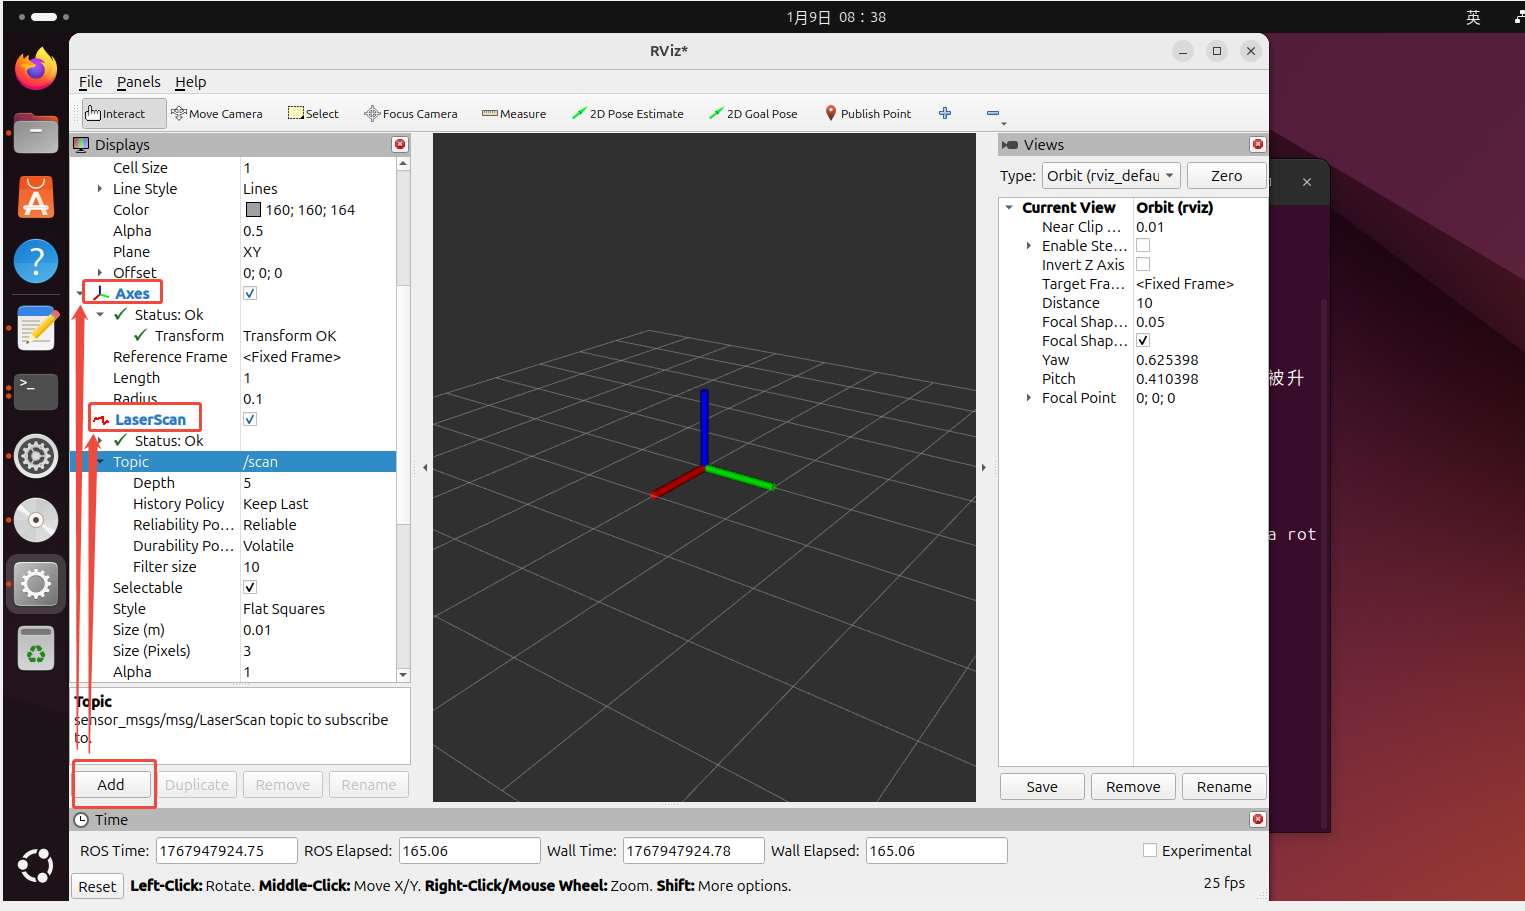Select the 2D Pose Estimate tool
Image resolution: width=1525 pixels, height=911 pixels.
pos(628,114)
